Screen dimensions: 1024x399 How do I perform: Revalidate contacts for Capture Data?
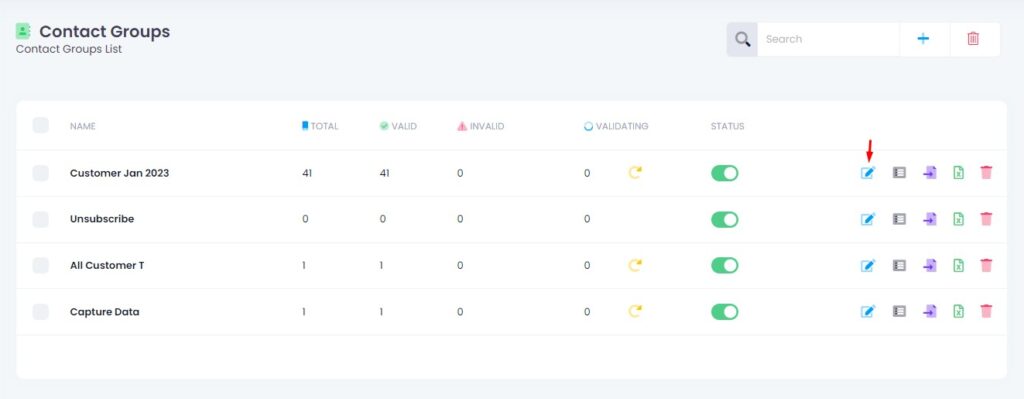635,311
